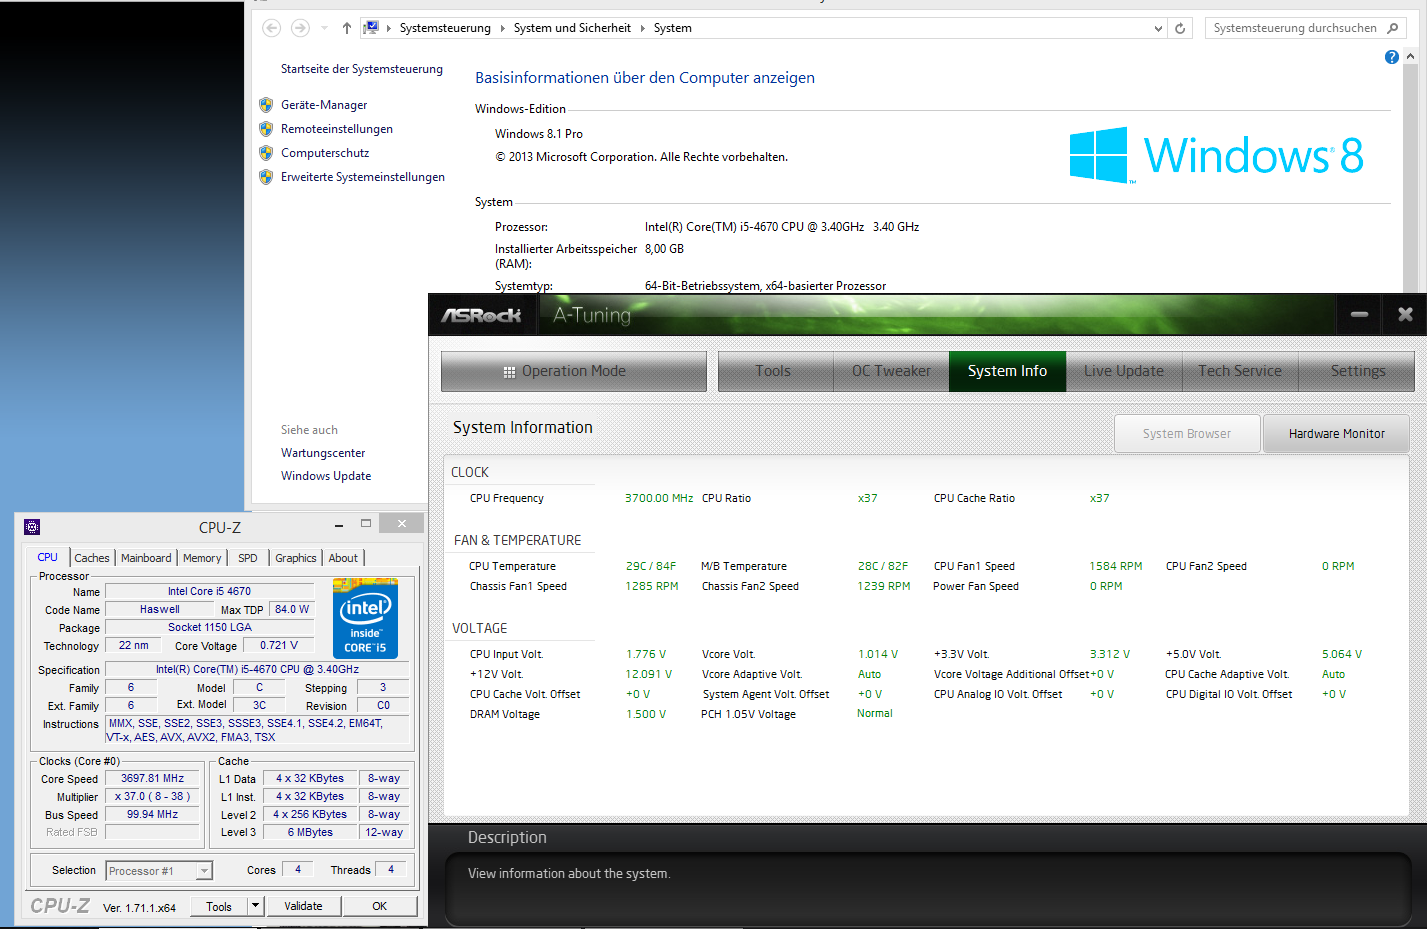Viewport: 1427px width, 929px height.
Task: Click the Code Name value Haswell
Action: pyautogui.click(x=160, y=609)
